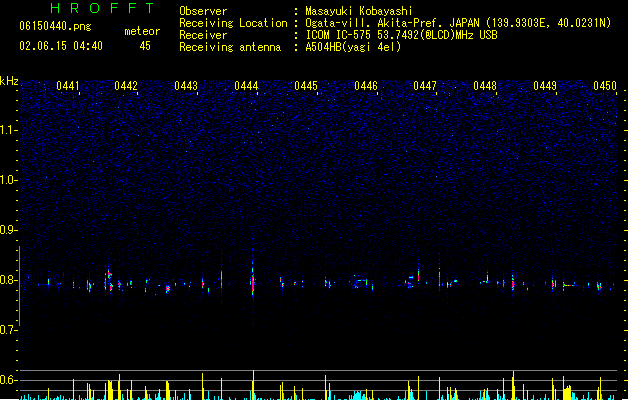Click the 0442 time marker
This screenshot has height=400, width=629.
click(x=126, y=86)
